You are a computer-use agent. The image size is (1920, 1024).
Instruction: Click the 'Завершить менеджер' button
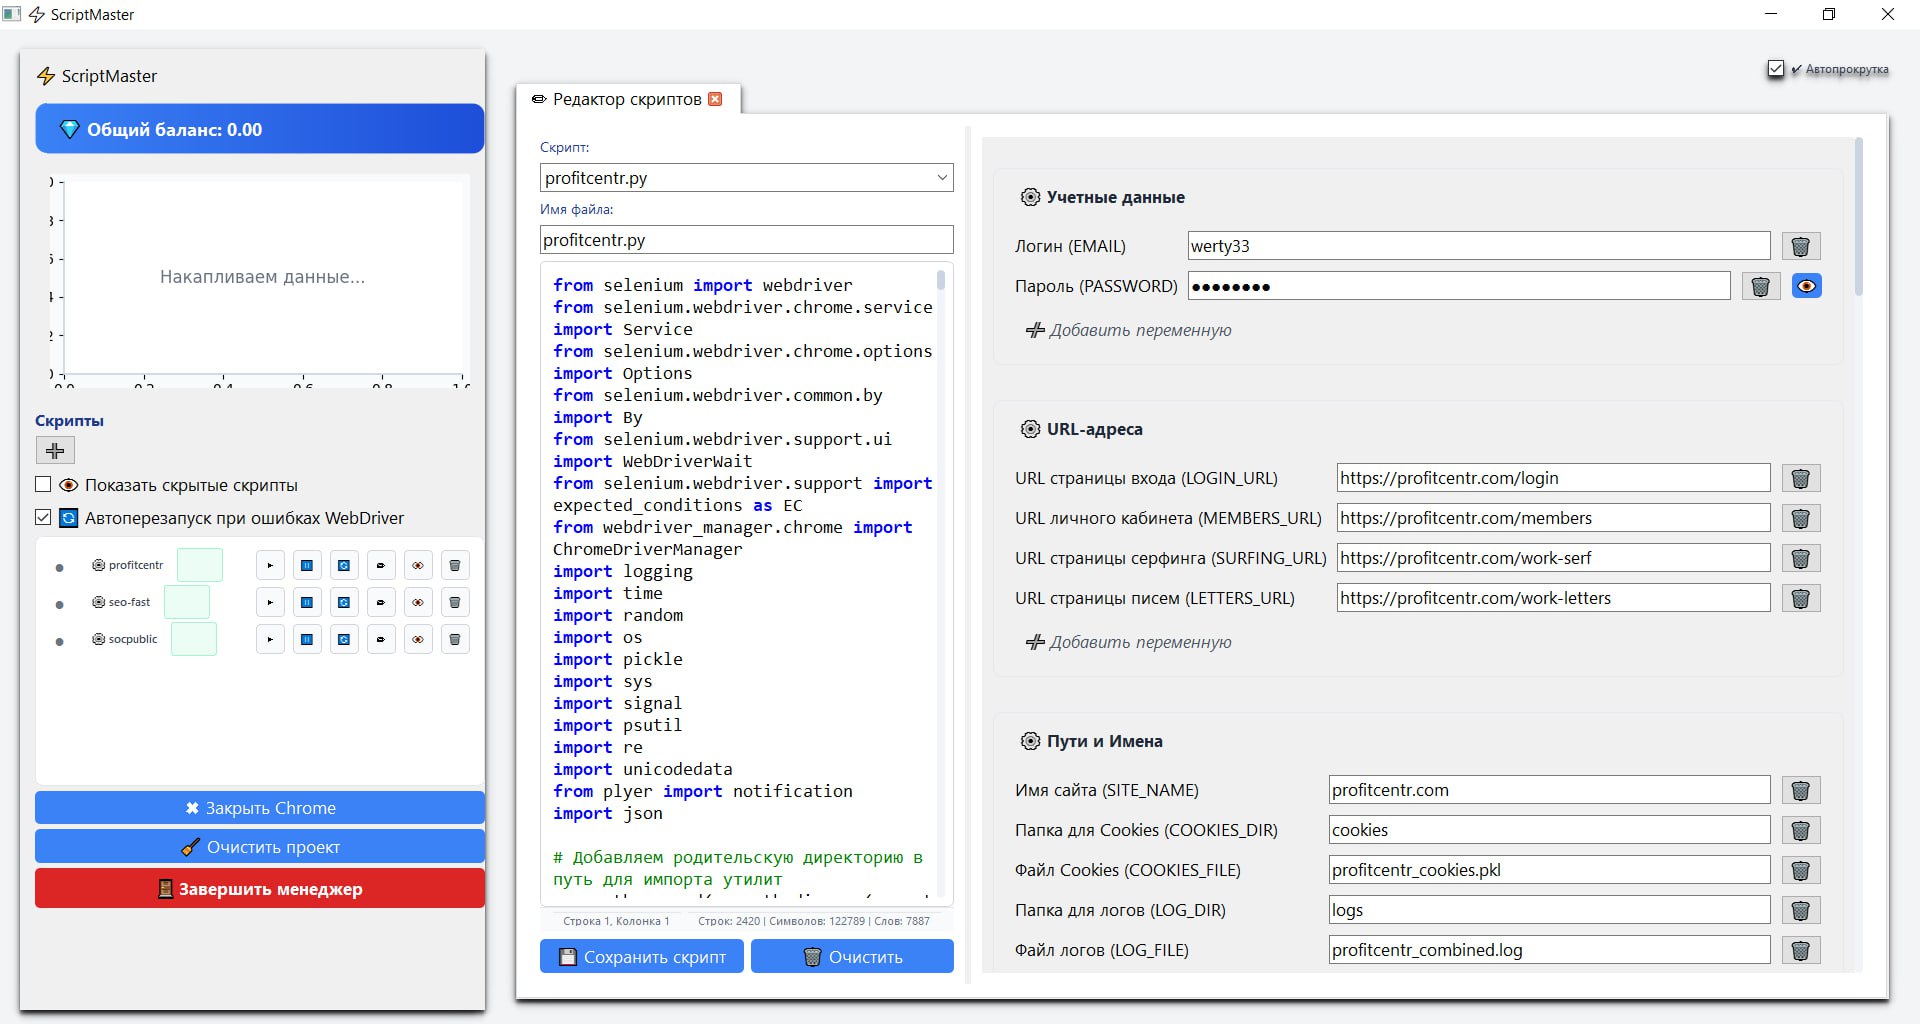259,888
